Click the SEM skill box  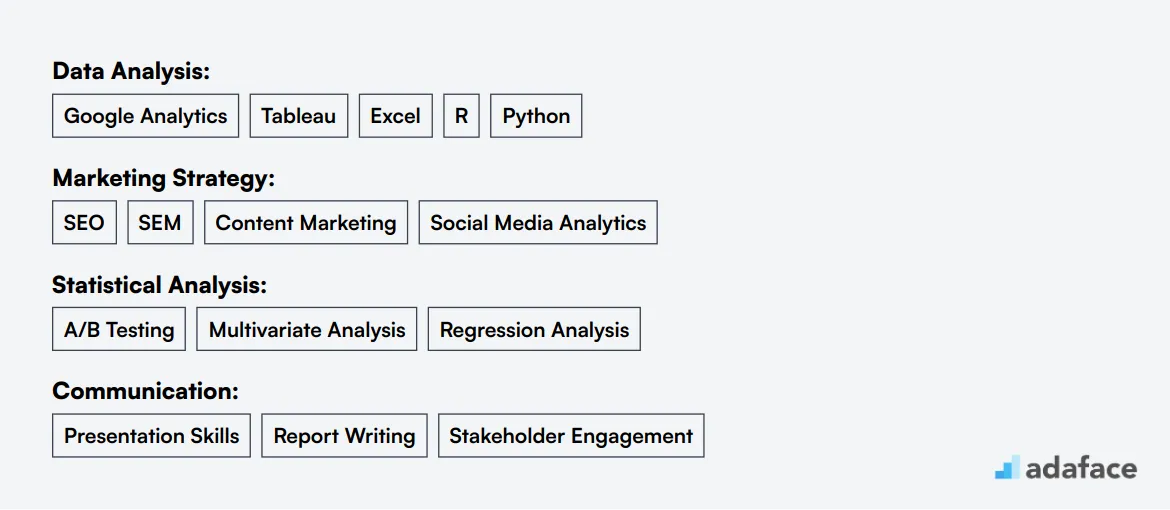click(x=160, y=223)
